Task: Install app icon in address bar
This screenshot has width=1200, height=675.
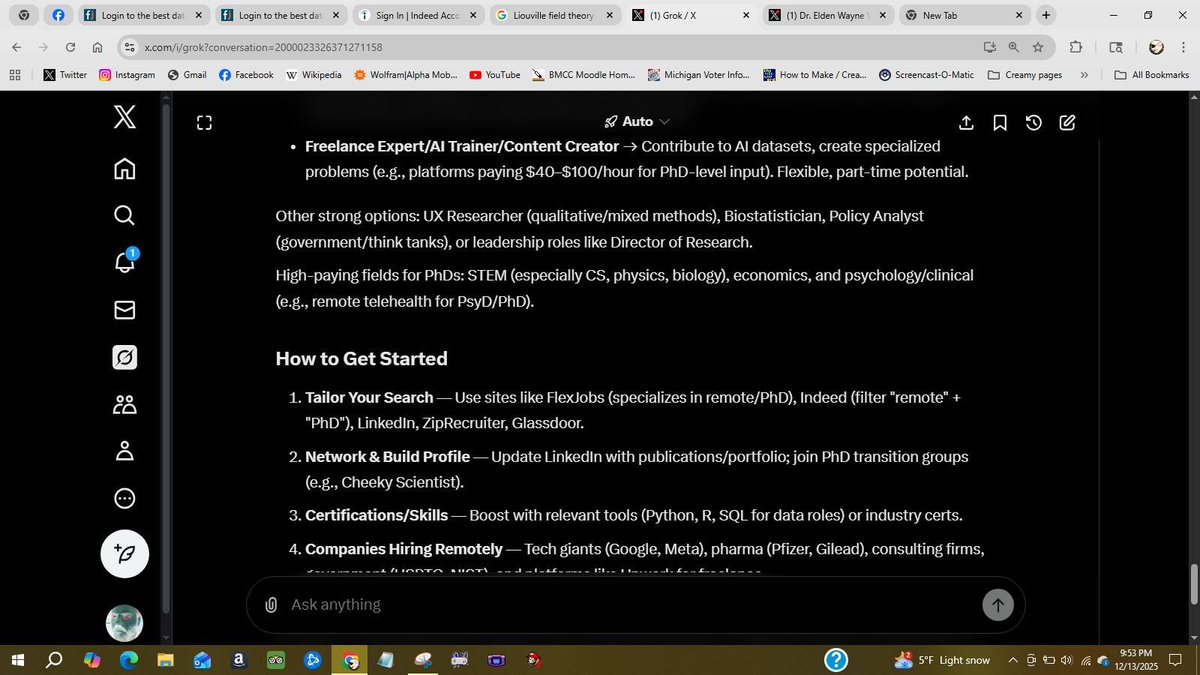Action: [989, 47]
